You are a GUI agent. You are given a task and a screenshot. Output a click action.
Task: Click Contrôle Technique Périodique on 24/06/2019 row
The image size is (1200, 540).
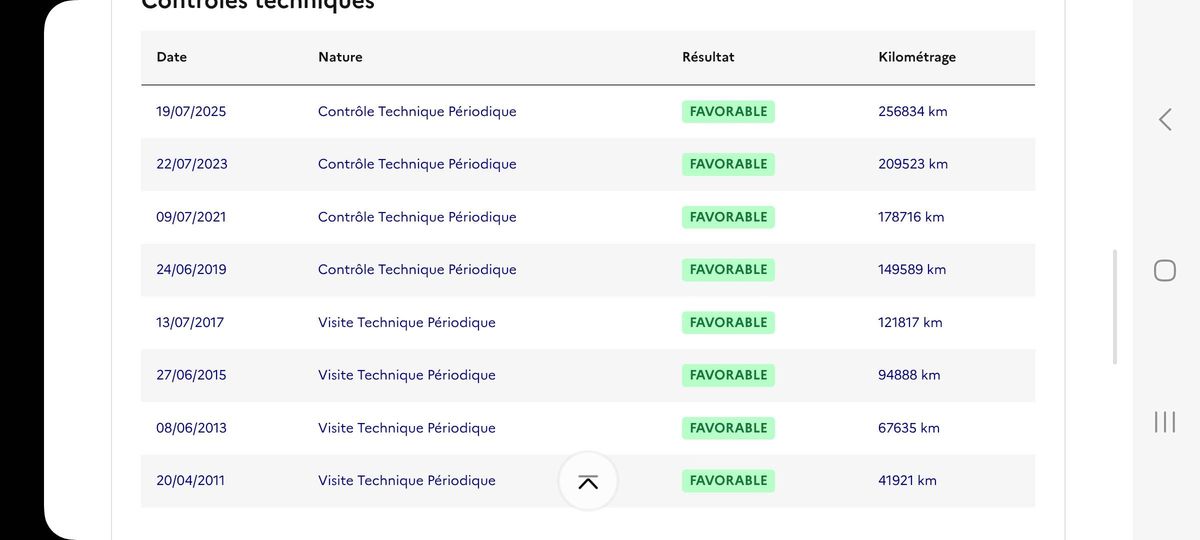[417, 270]
